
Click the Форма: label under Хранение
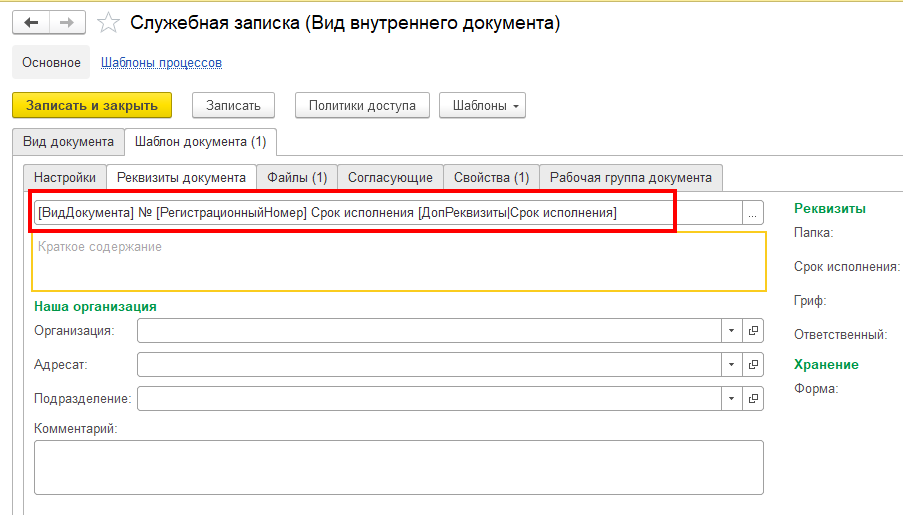point(815,389)
